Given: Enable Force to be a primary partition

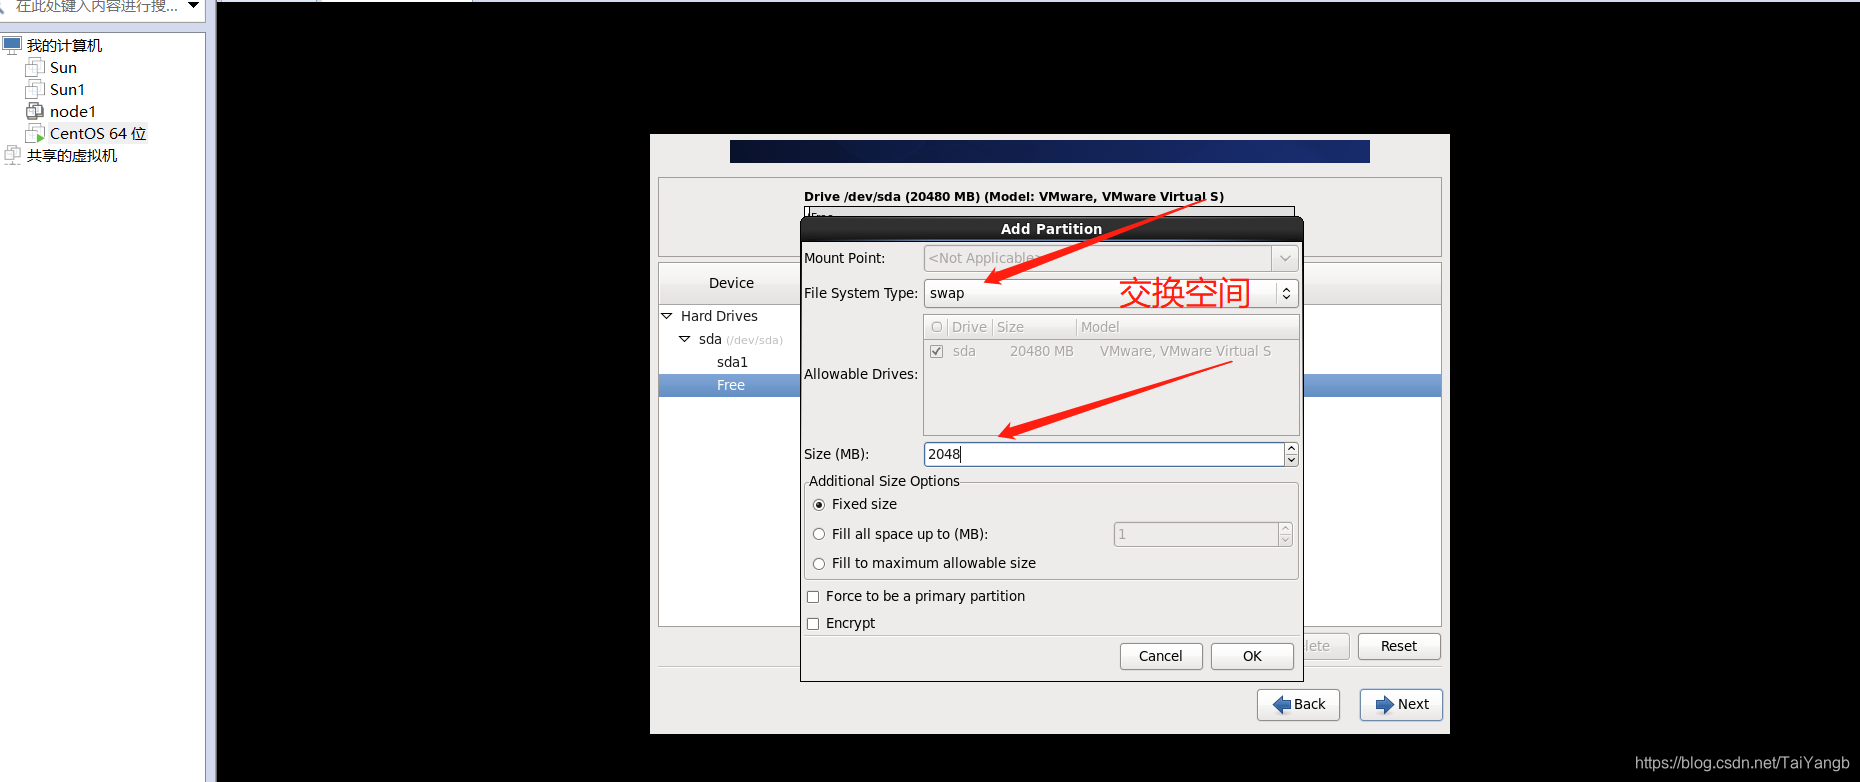Looking at the screenshot, I should pos(813,597).
